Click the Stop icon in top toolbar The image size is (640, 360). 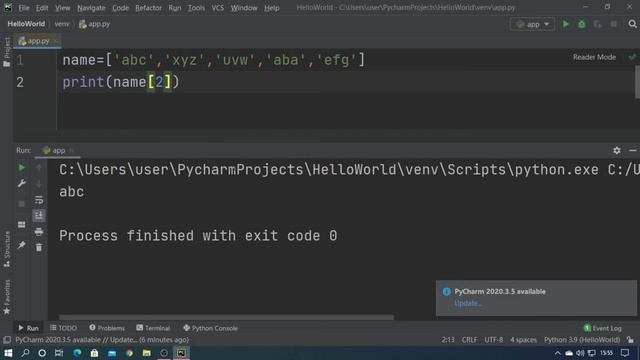pyautogui.click(x=613, y=24)
